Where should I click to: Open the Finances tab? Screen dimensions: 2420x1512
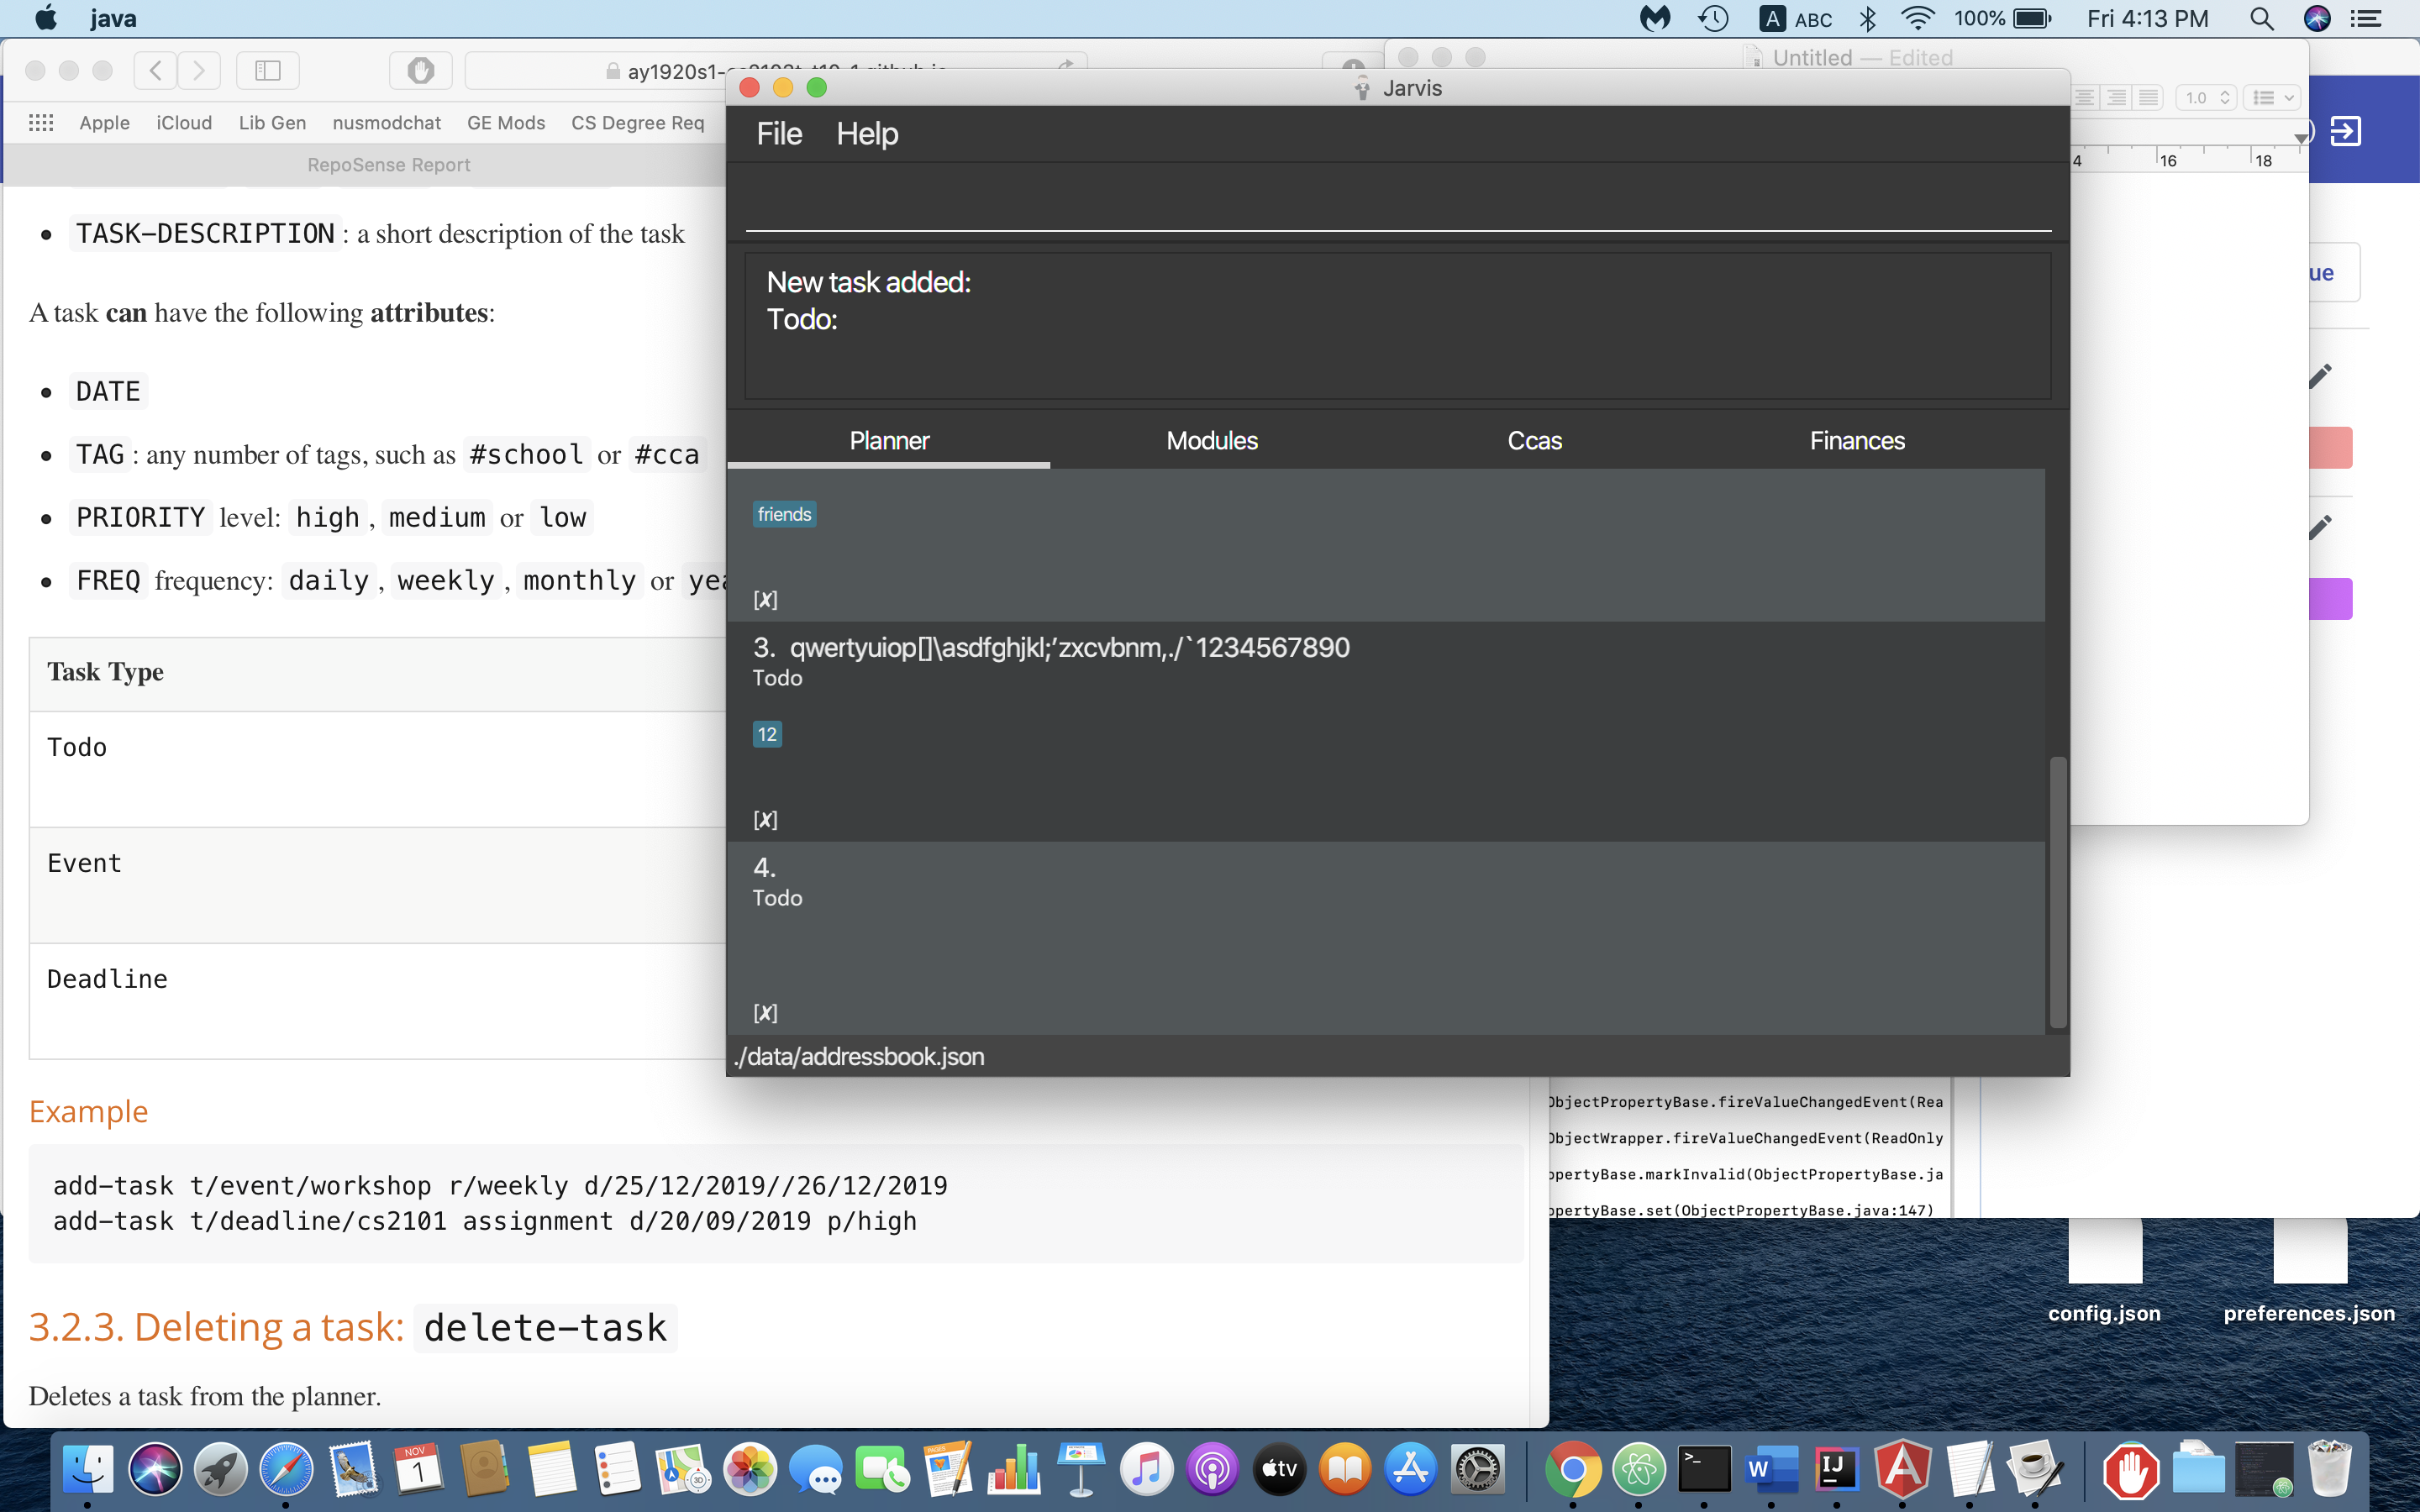(1856, 441)
